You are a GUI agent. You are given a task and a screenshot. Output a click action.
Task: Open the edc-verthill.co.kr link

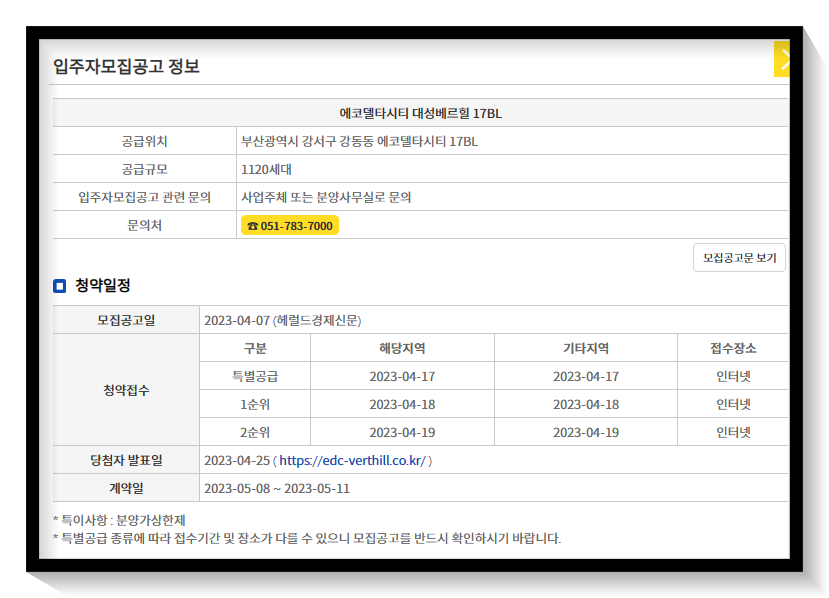[x=352, y=461]
